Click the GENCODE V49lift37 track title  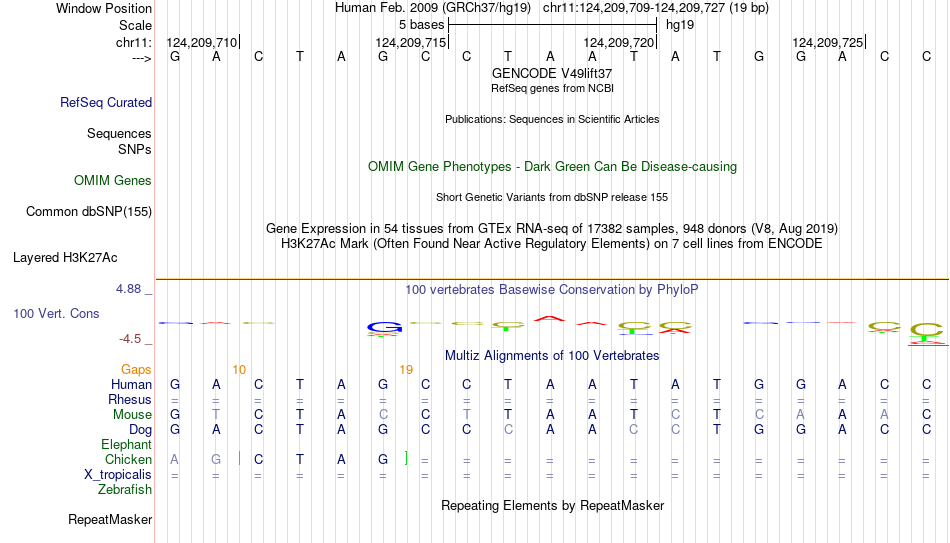(552, 73)
